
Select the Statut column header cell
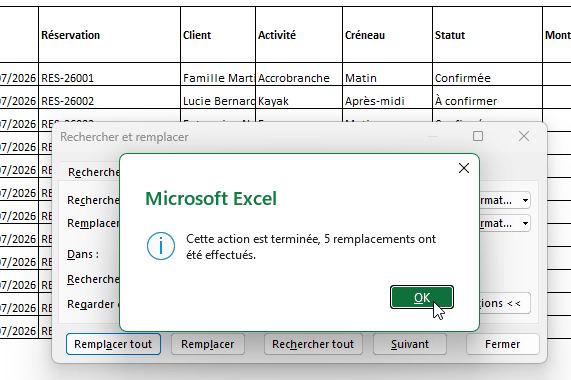click(x=487, y=35)
